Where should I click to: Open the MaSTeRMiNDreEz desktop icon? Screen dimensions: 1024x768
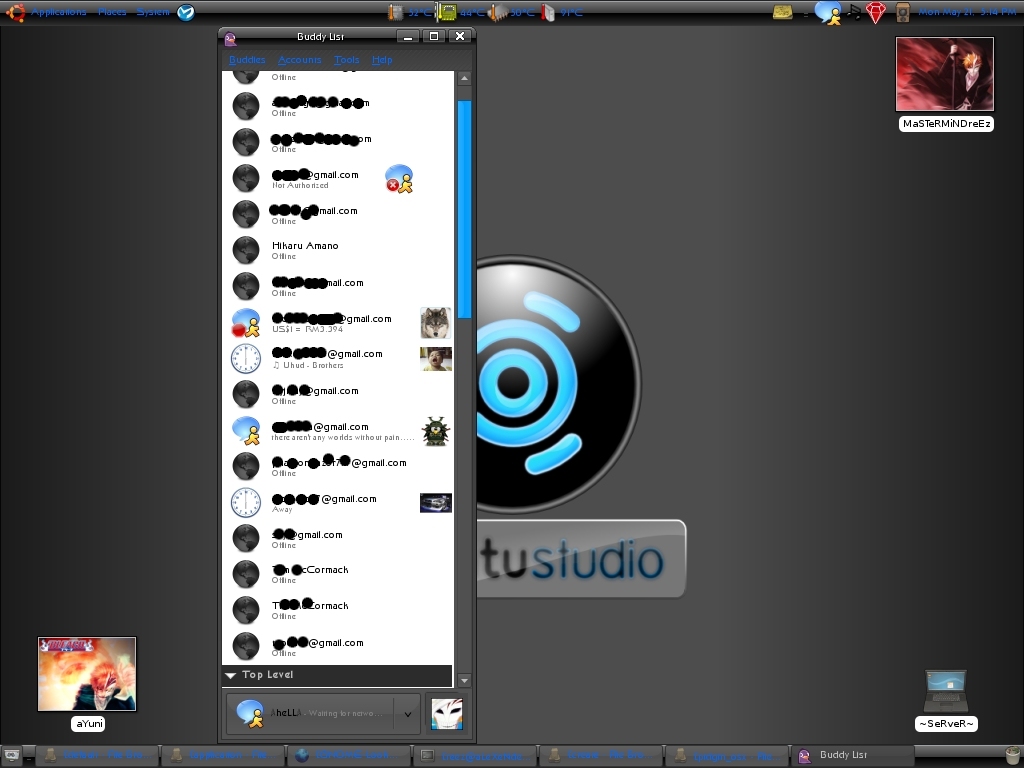pyautogui.click(x=945, y=84)
